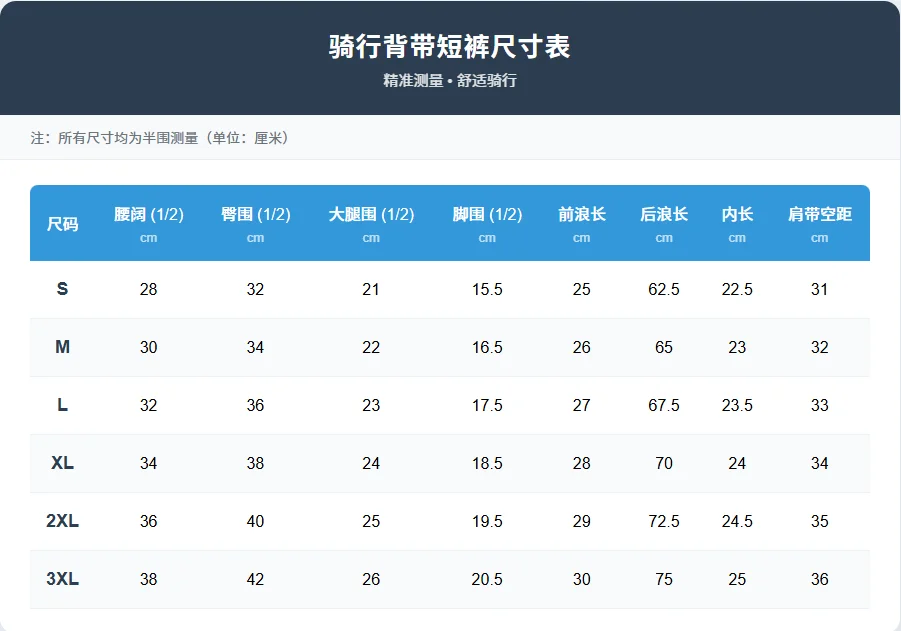
Task: Click 后浪长 value 65 in M row
Action: tap(664, 347)
